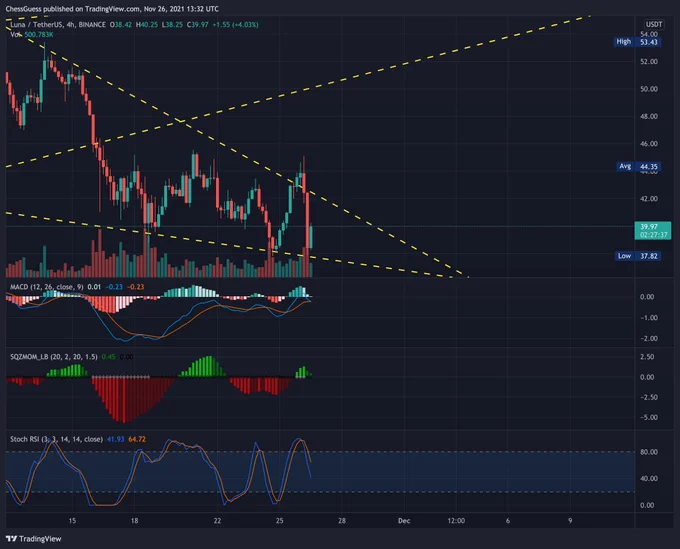
Task: Click the date label 22 on time axis
Action: [x=217, y=520]
